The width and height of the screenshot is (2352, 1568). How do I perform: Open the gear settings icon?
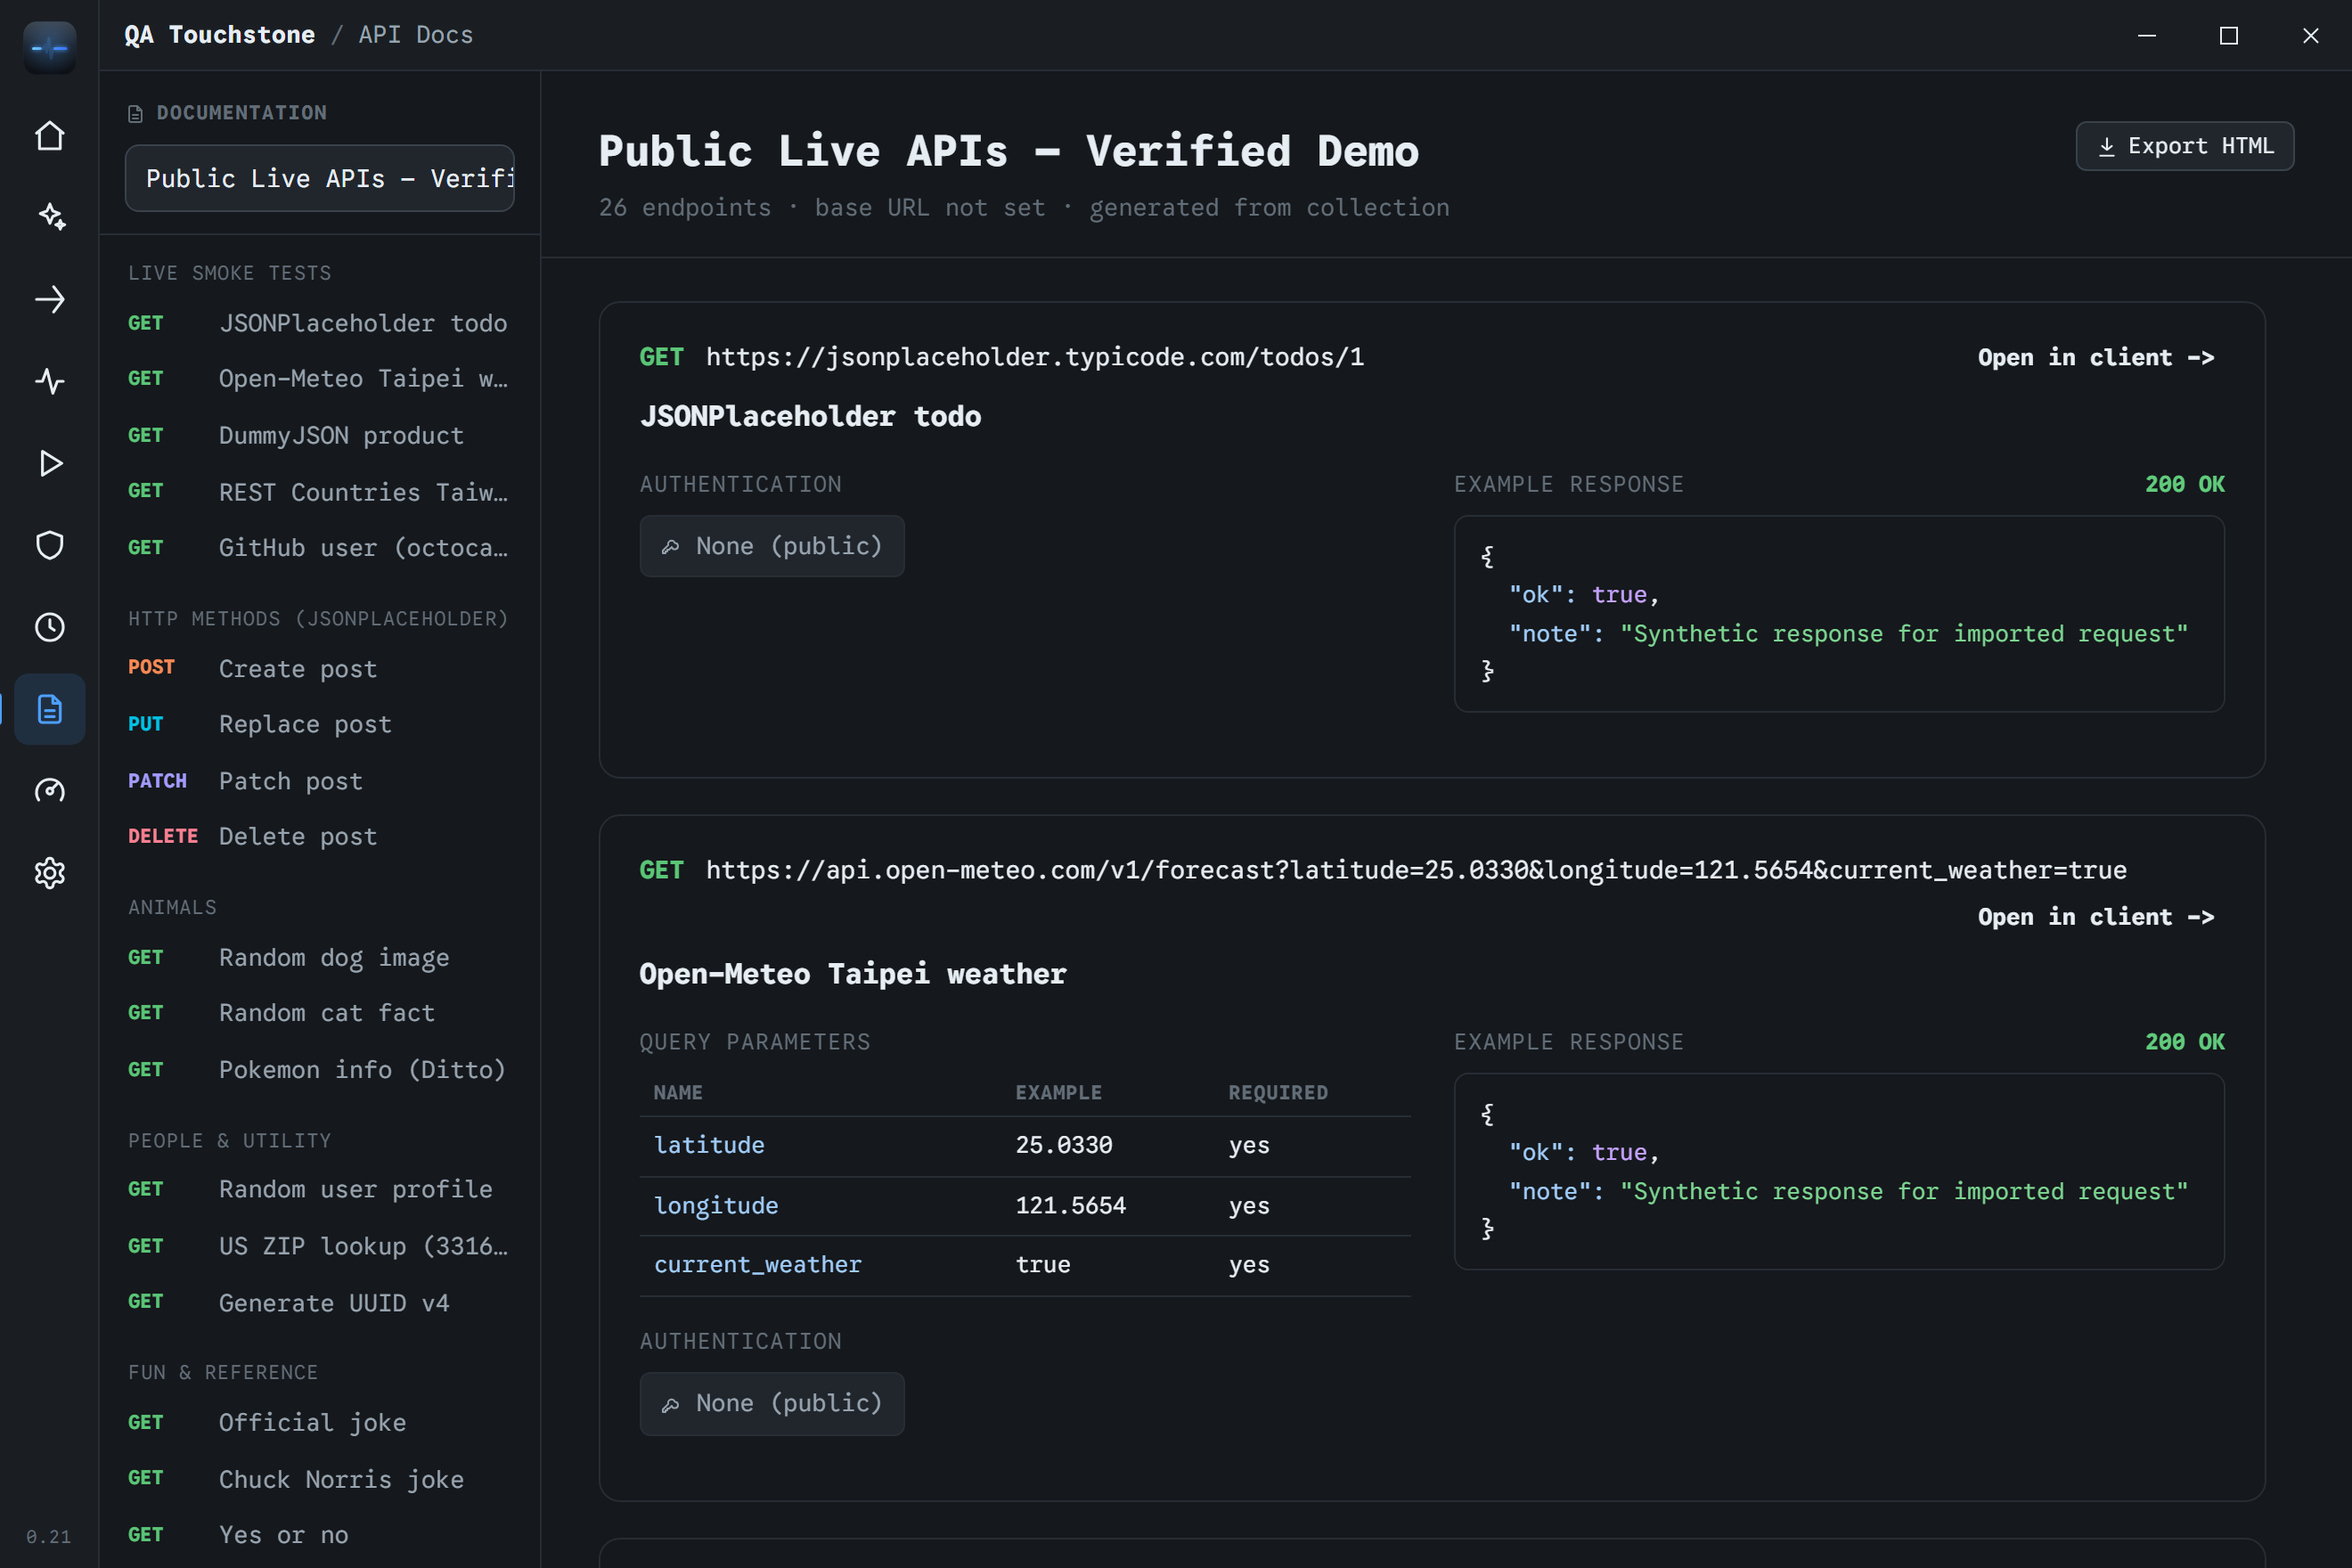click(x=49, y=873)
